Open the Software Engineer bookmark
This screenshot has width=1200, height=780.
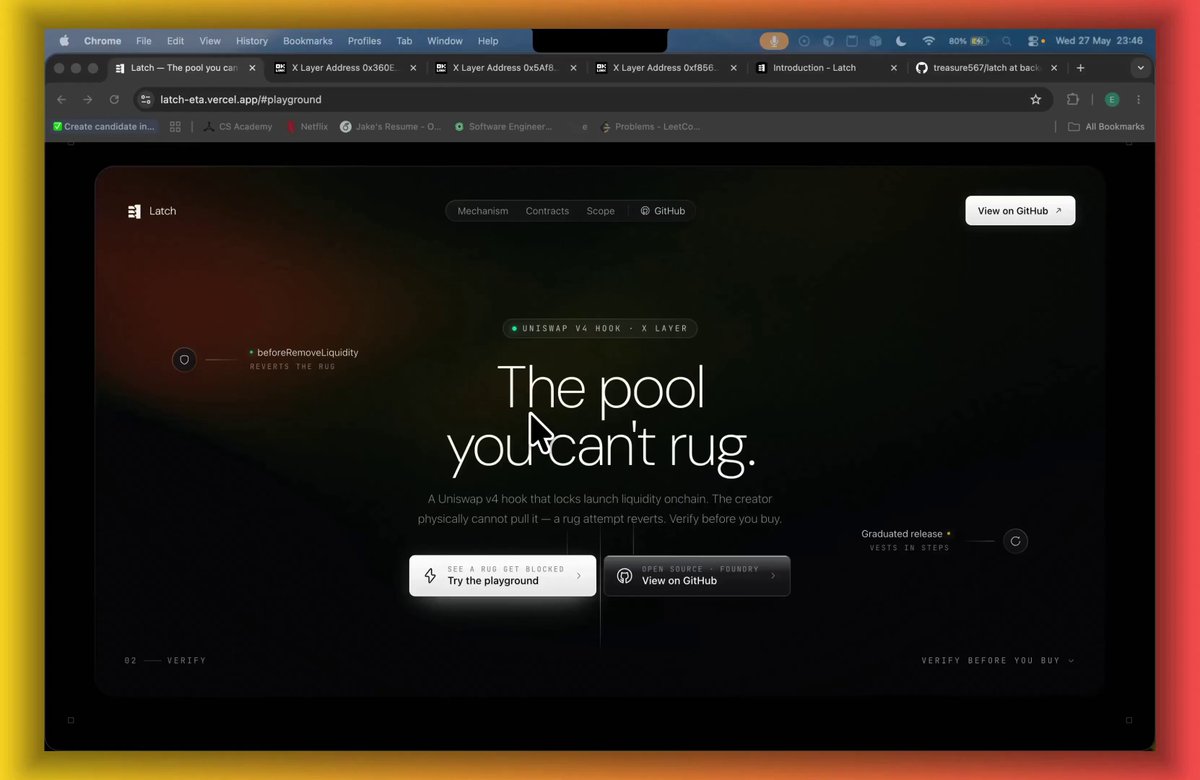point(503,127)
